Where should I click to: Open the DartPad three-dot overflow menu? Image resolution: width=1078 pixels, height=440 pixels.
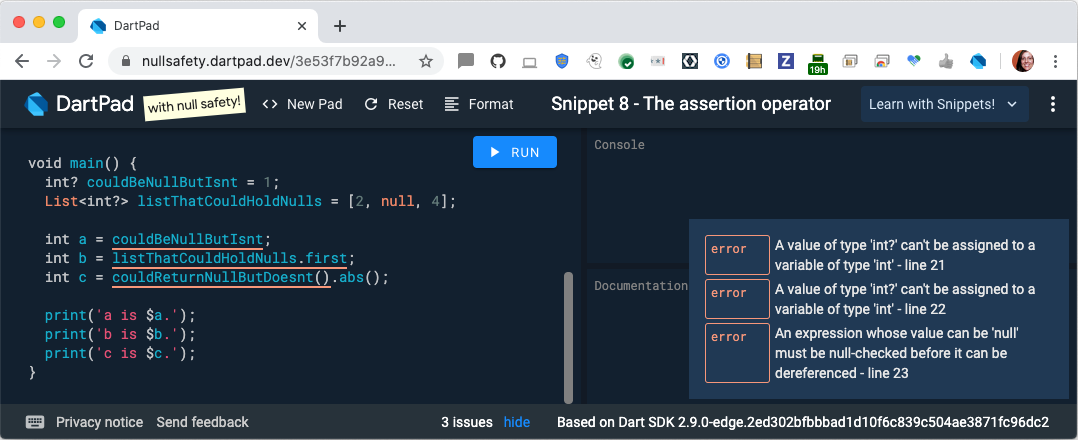[x=1052, y=104]
